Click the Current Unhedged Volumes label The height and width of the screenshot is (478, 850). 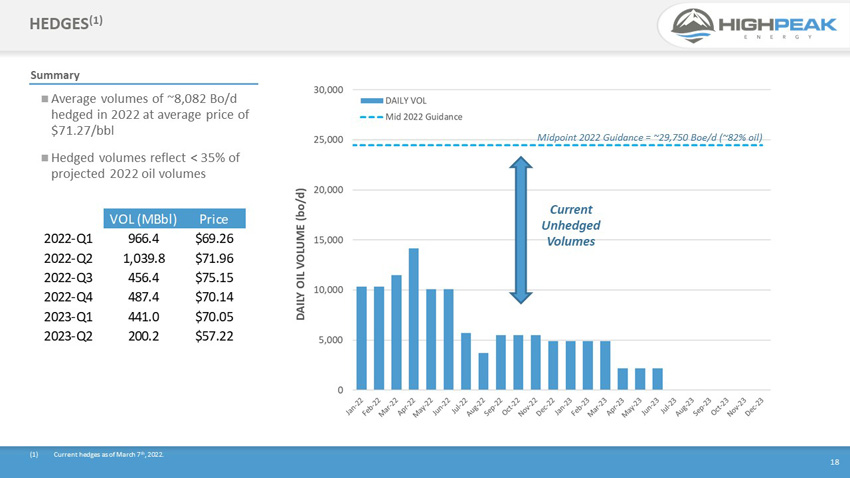coord(571,225)
